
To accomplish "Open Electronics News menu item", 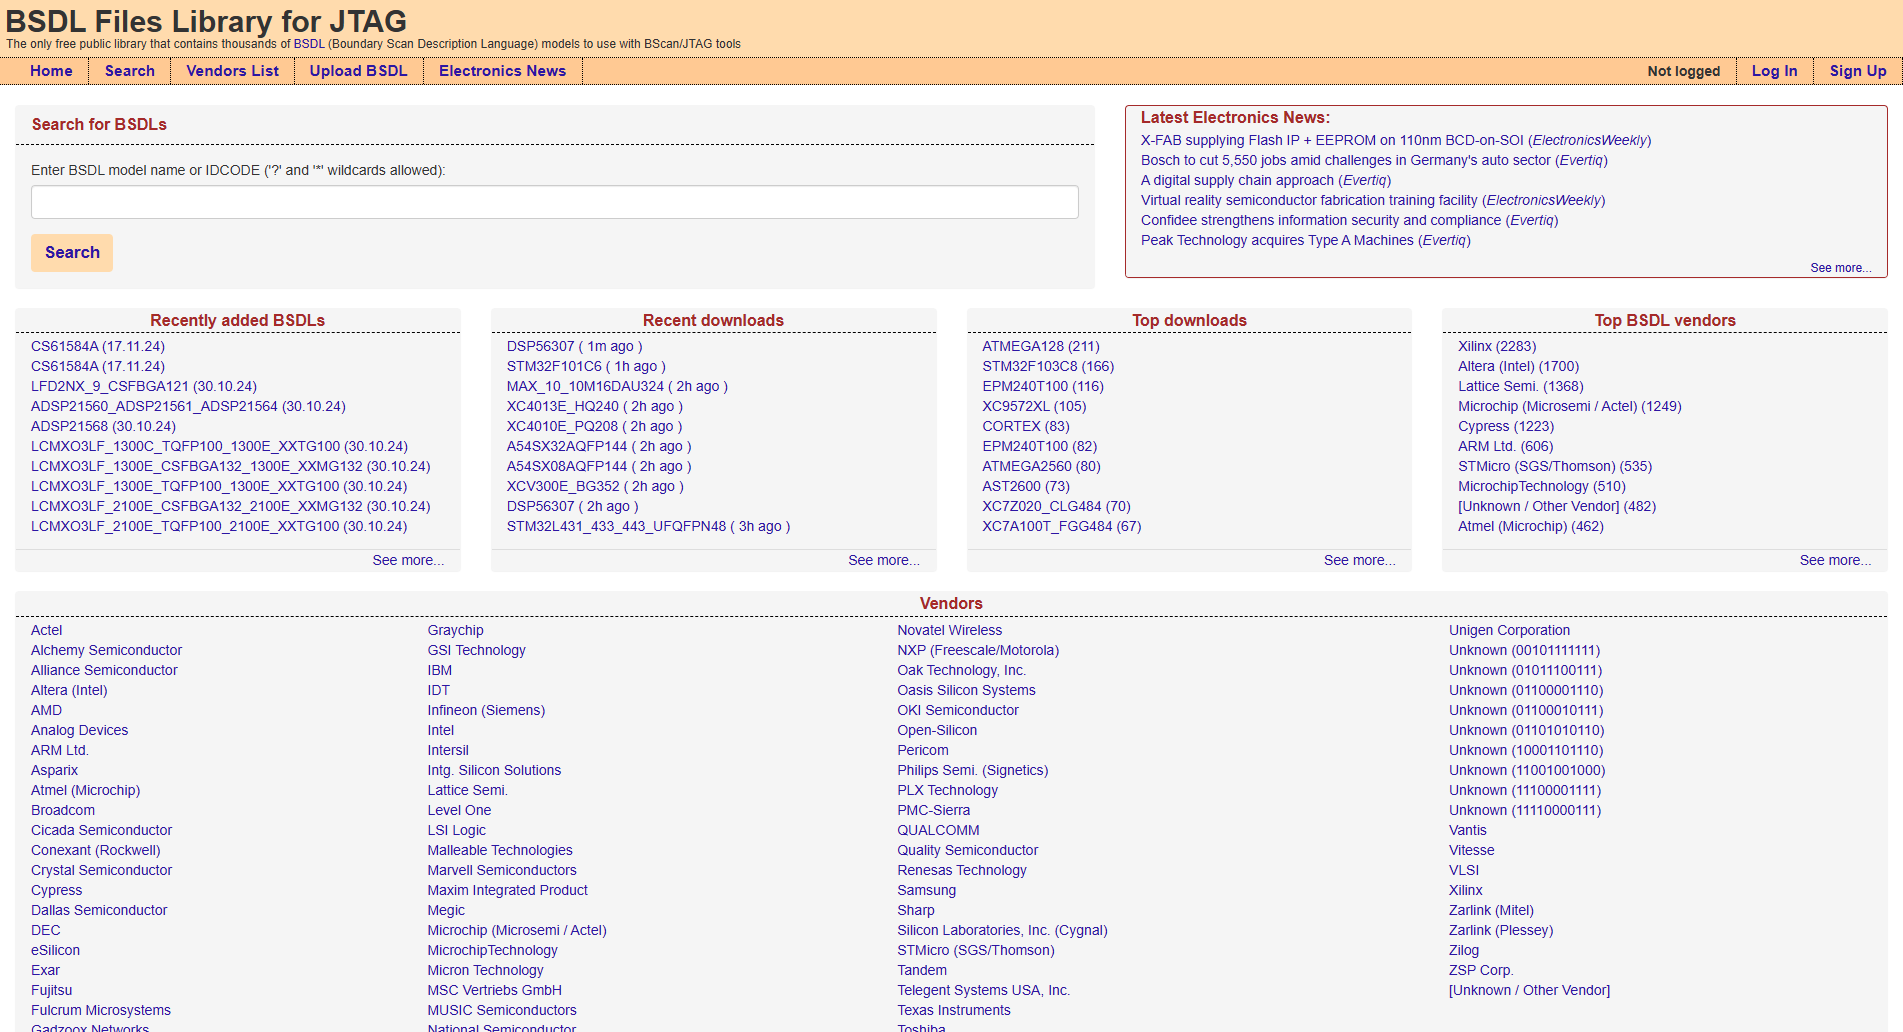I will pos(502,71).
